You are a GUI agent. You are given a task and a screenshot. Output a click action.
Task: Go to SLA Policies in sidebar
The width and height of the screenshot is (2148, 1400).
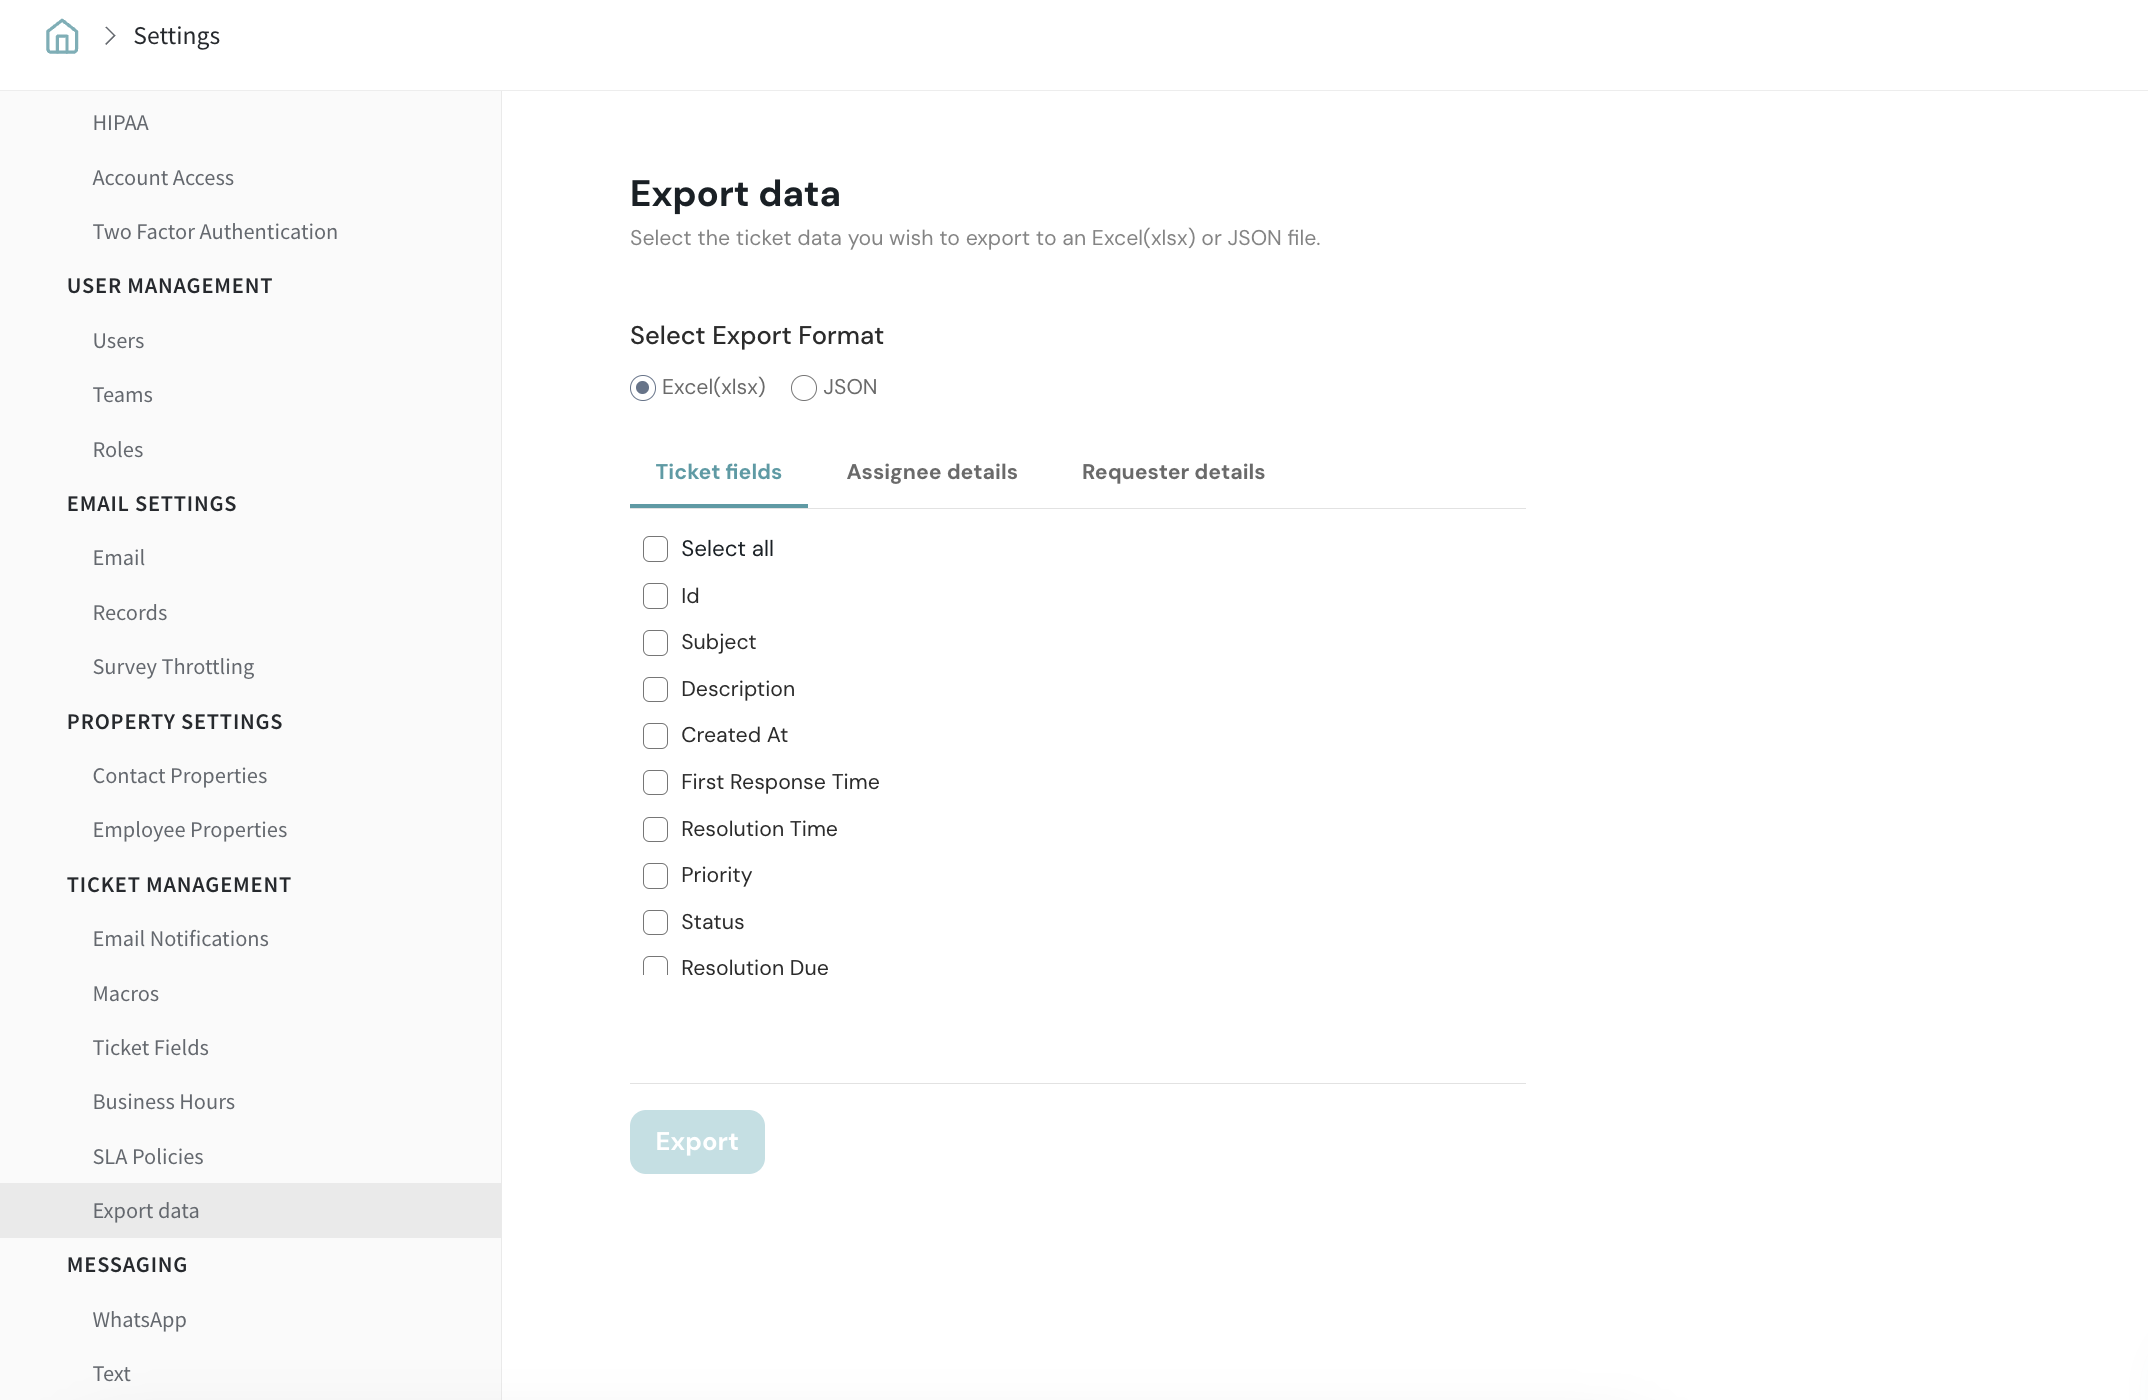coord(148,1157)
